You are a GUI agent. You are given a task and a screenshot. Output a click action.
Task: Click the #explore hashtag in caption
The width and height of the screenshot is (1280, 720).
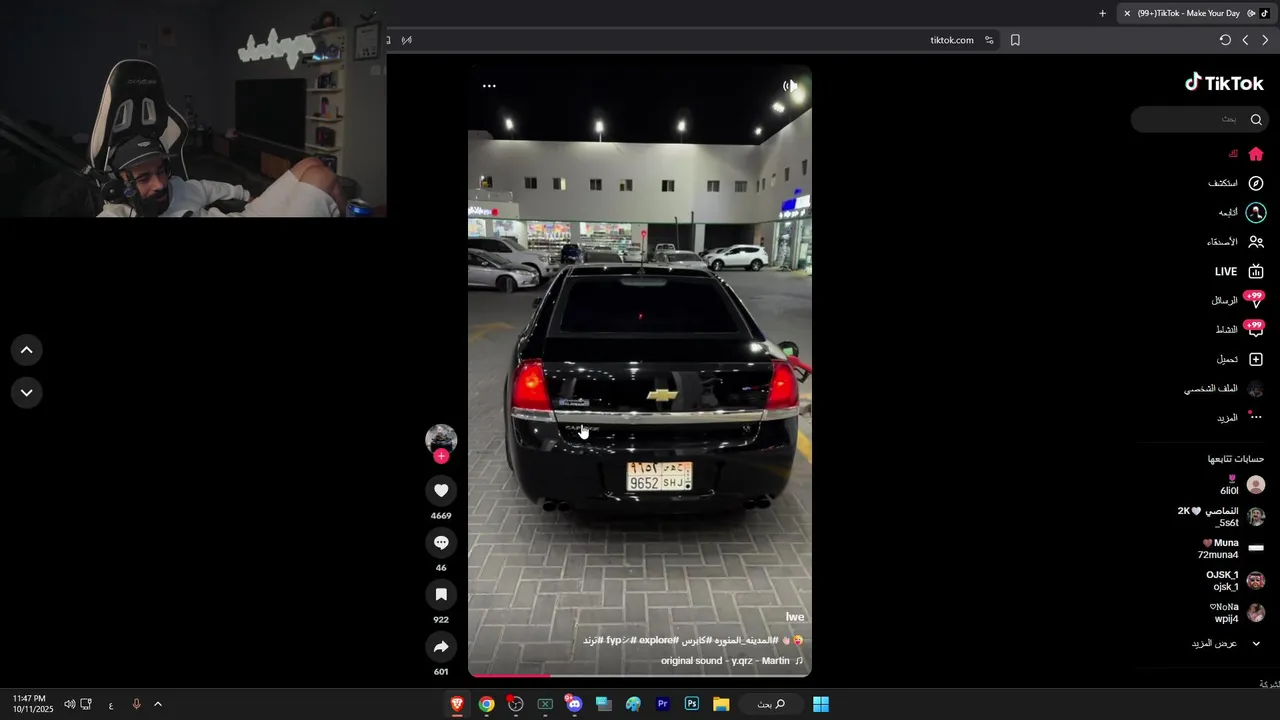(659, 640)
